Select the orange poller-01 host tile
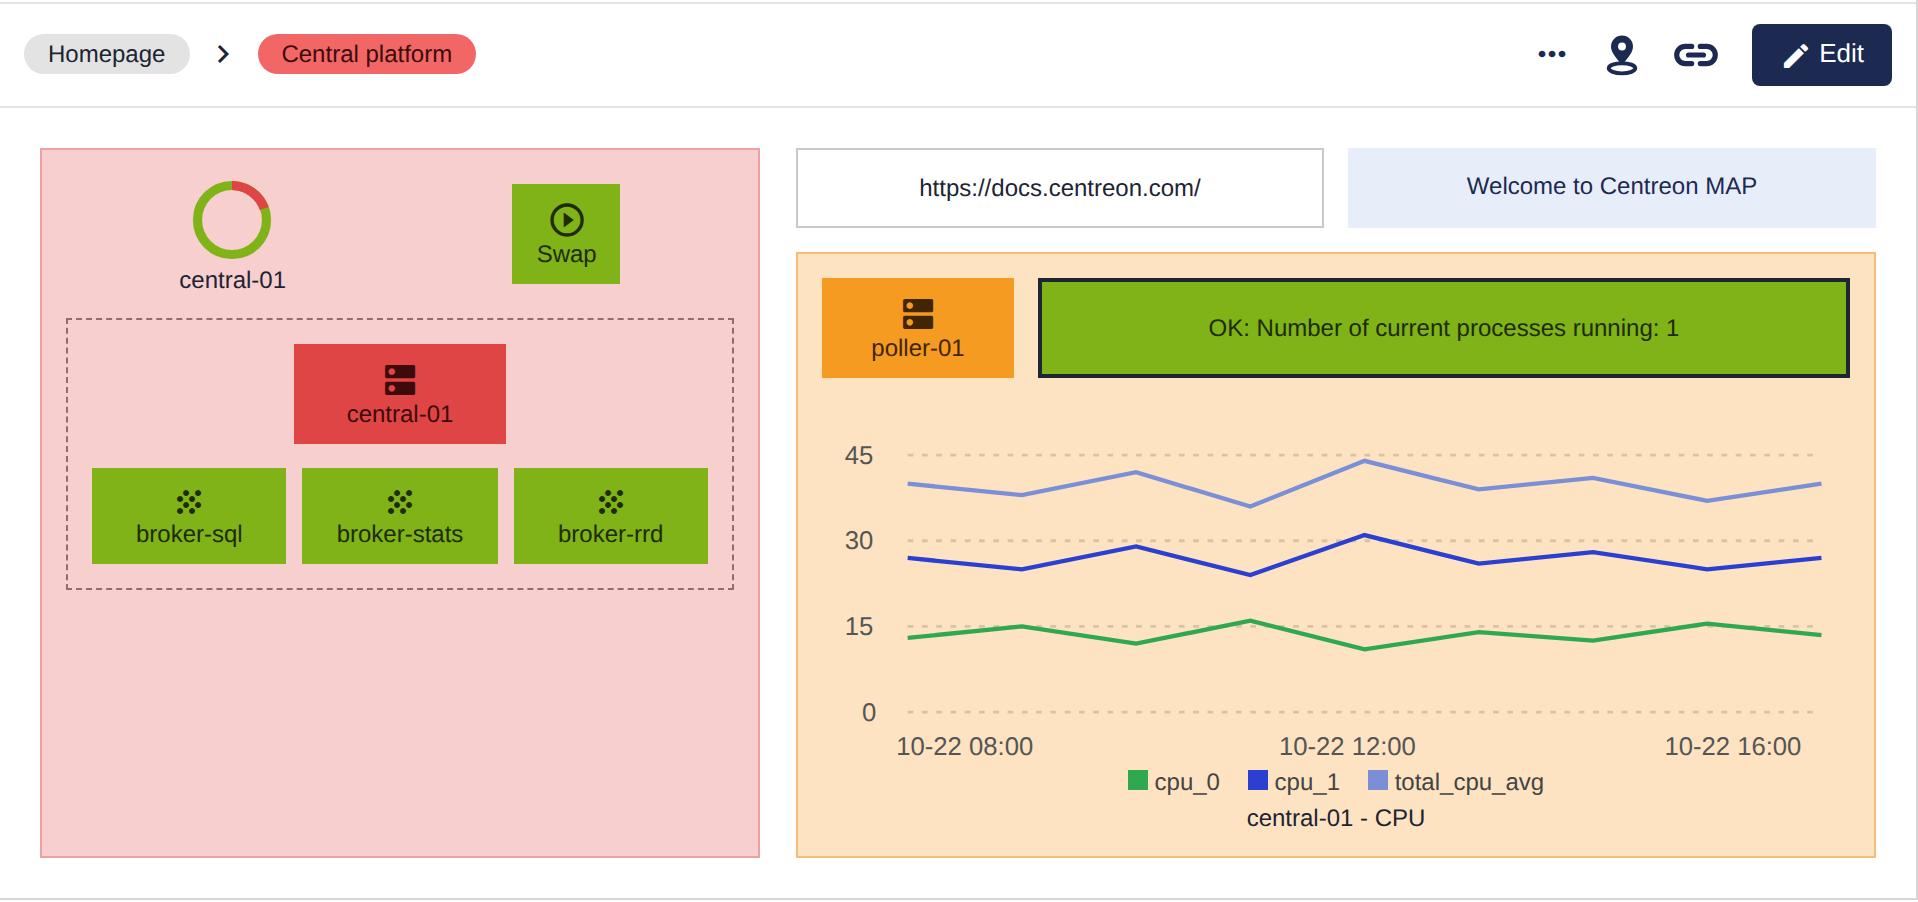 (918, 328)
